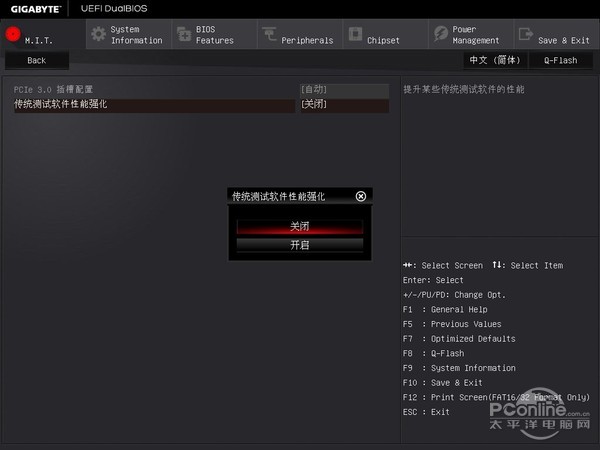Viewport: 600px width, 450px height.
Task: Click the Chipset square icon
Action: (x=355, y=34)
